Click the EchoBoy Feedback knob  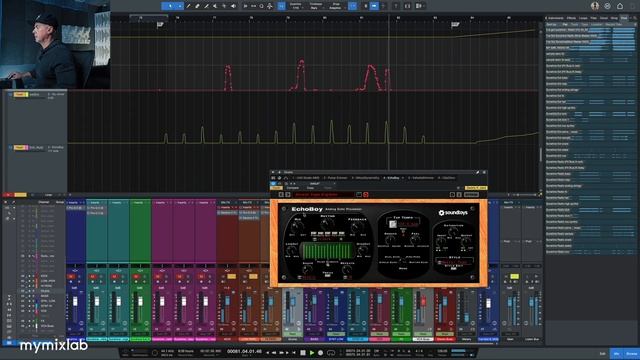click(x=358, y=227)
